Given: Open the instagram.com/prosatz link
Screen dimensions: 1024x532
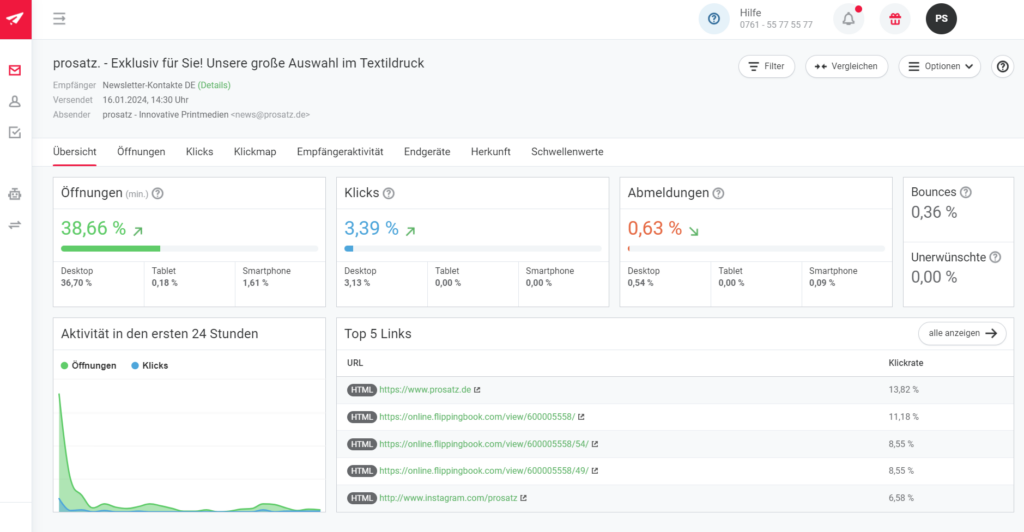Looking at the screenshot, I should (448, 498).
